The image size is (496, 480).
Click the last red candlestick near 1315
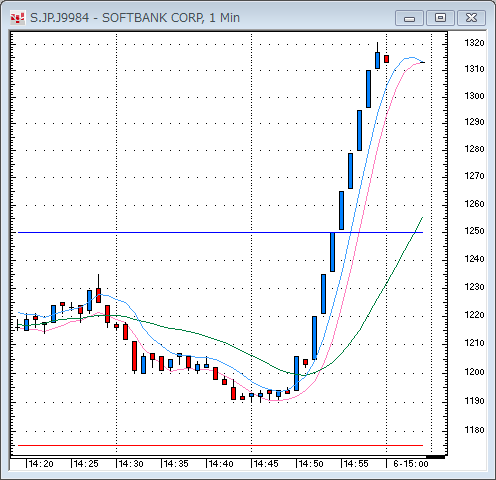point(386,59)
